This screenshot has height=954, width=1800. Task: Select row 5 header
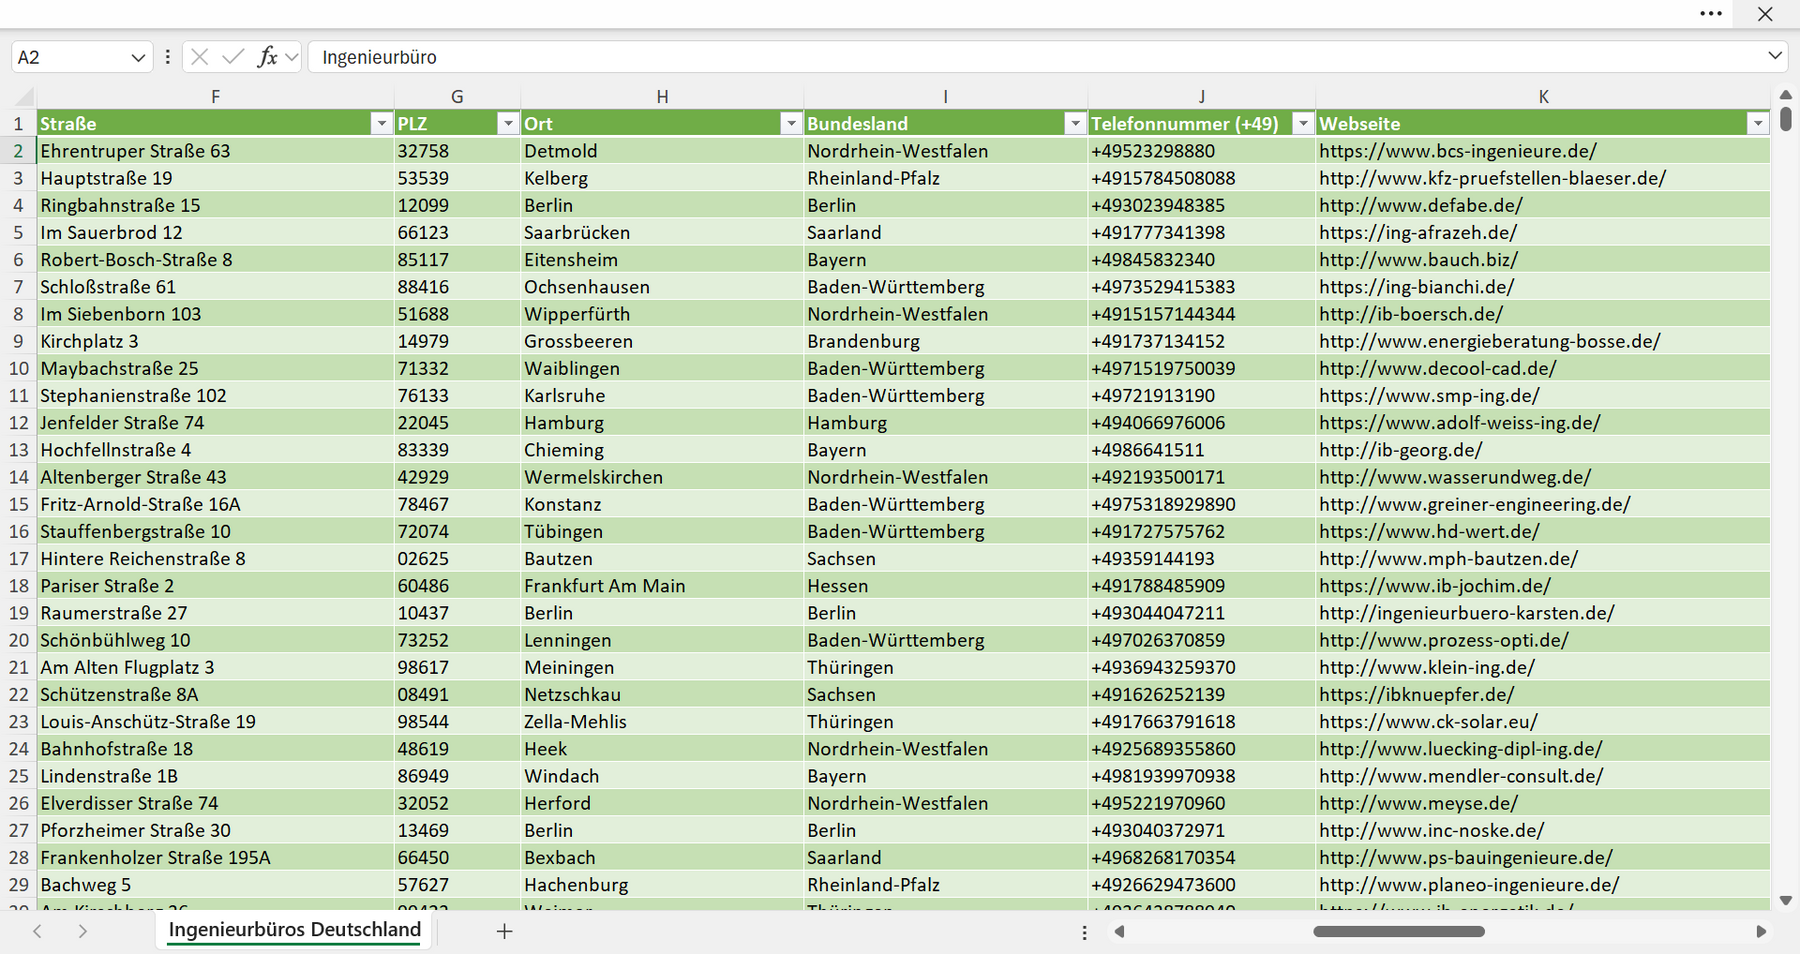pos(18,233)
